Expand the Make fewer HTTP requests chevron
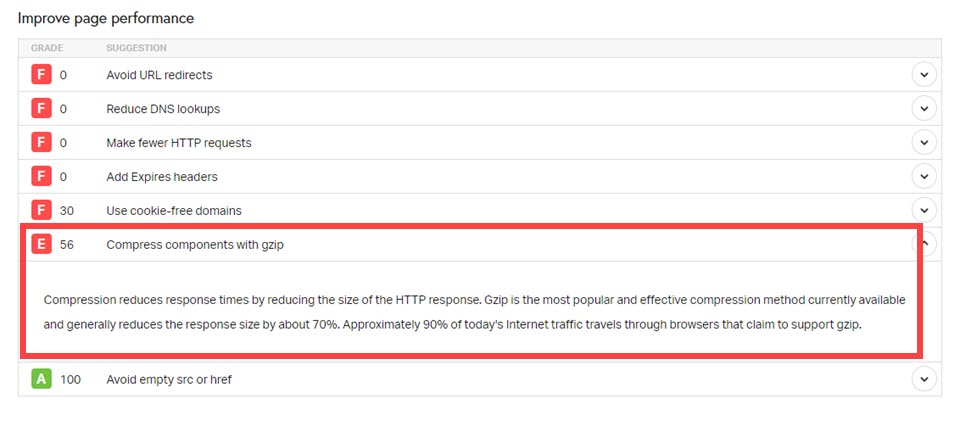Screen dimensions: 960x421 (x=924, y=143)
